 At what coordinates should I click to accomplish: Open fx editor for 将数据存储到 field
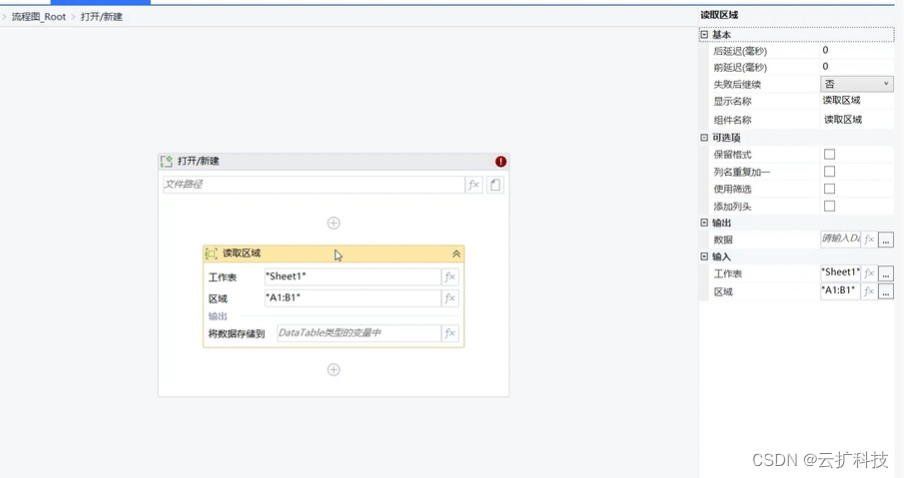pos(450,333)
